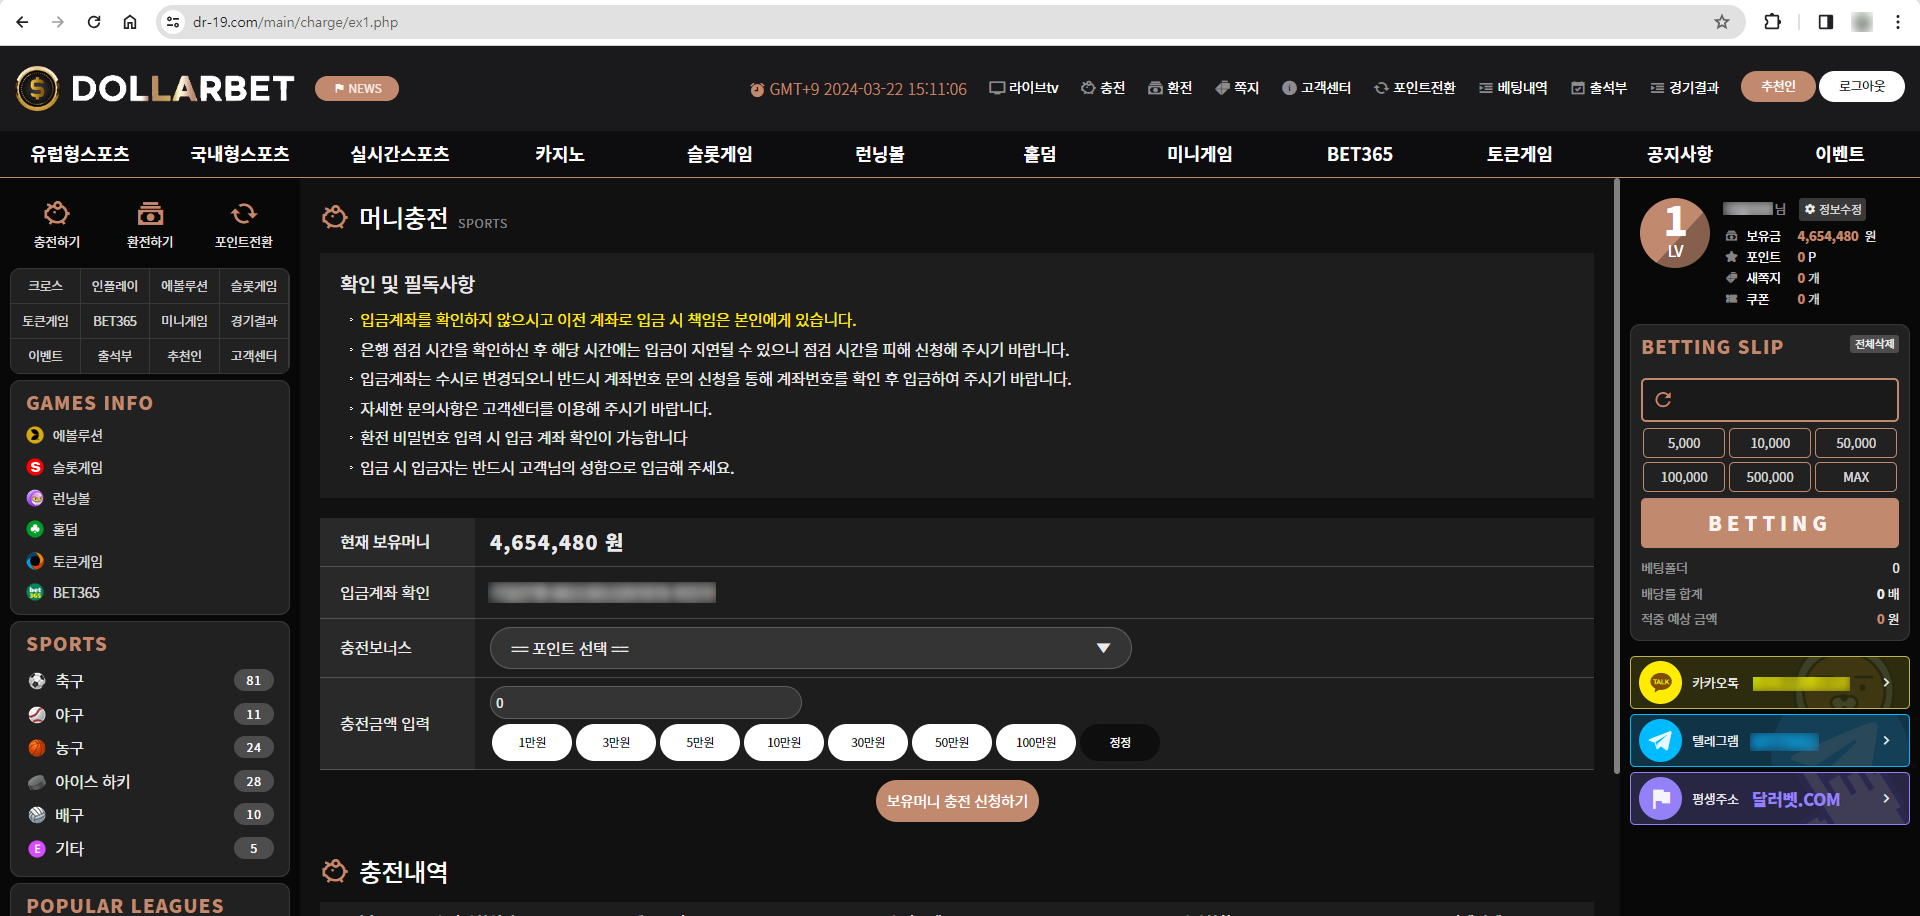Click the MAX bet amount button
The width and height of the screenshot is (1920, 916).
(x=1856, y=477)
